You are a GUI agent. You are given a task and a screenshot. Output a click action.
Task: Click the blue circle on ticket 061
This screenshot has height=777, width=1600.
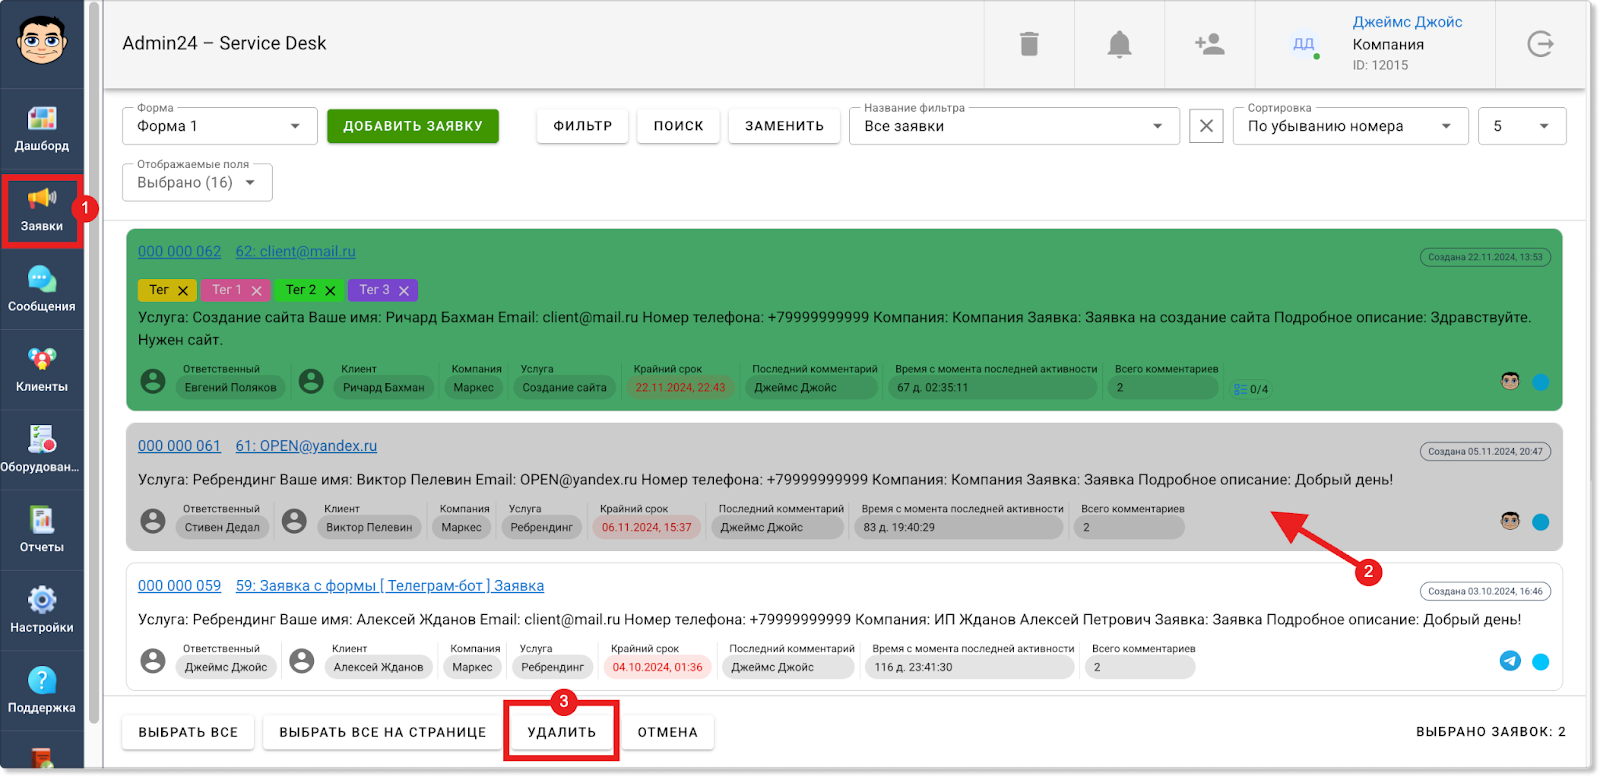pyautogui.click(x=1541, y=522)
